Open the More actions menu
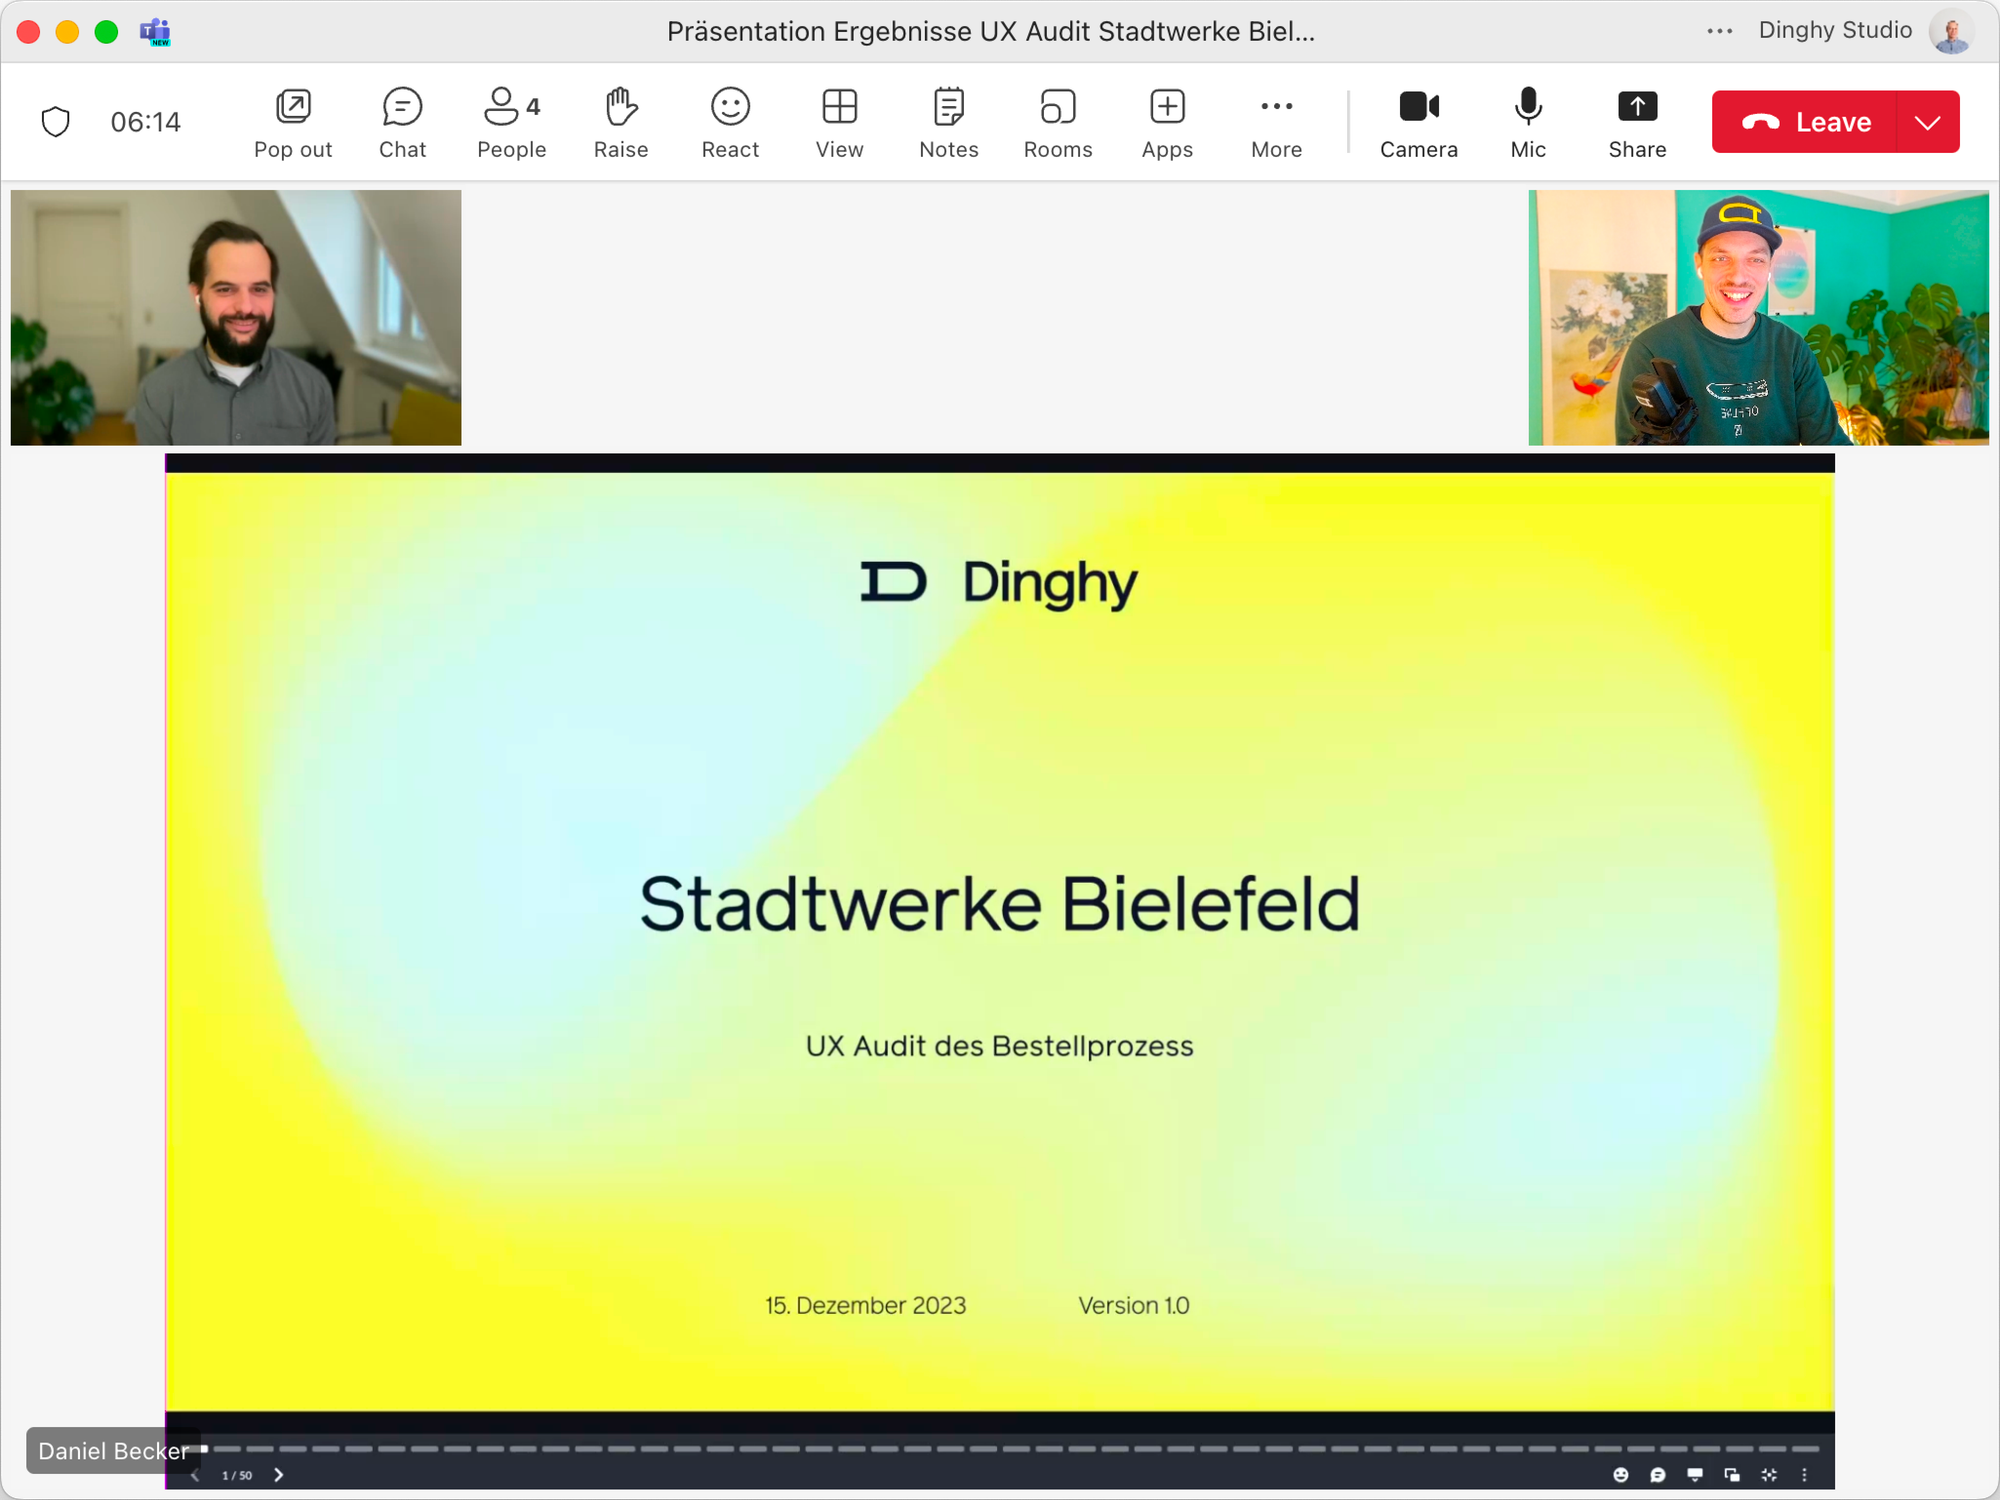Screen dimensions: 2000x1500 [x=1276, y=122]
